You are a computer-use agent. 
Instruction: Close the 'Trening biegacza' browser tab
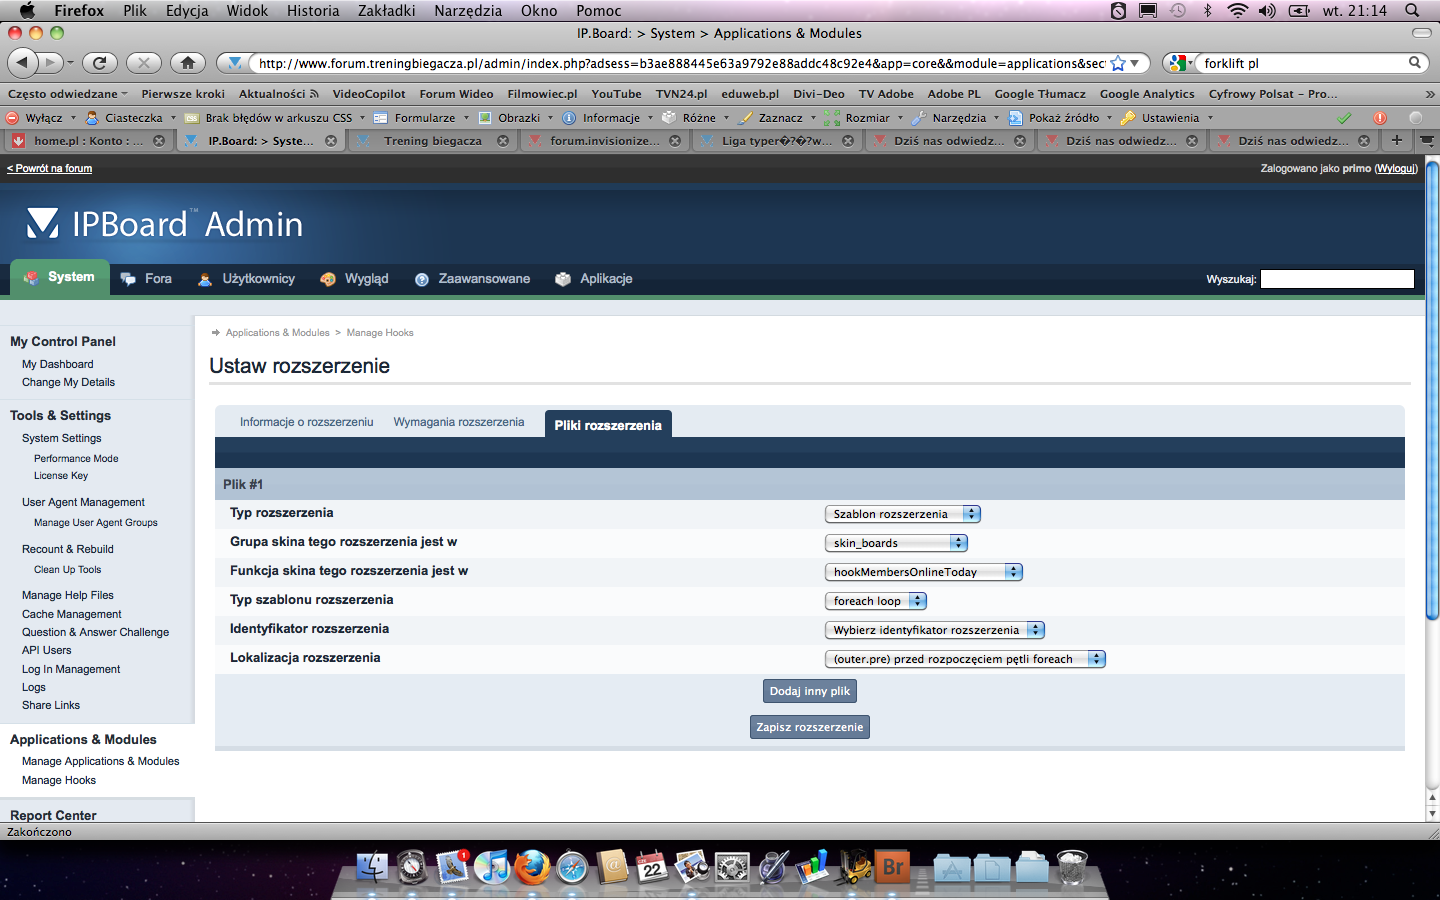point(503,141)
